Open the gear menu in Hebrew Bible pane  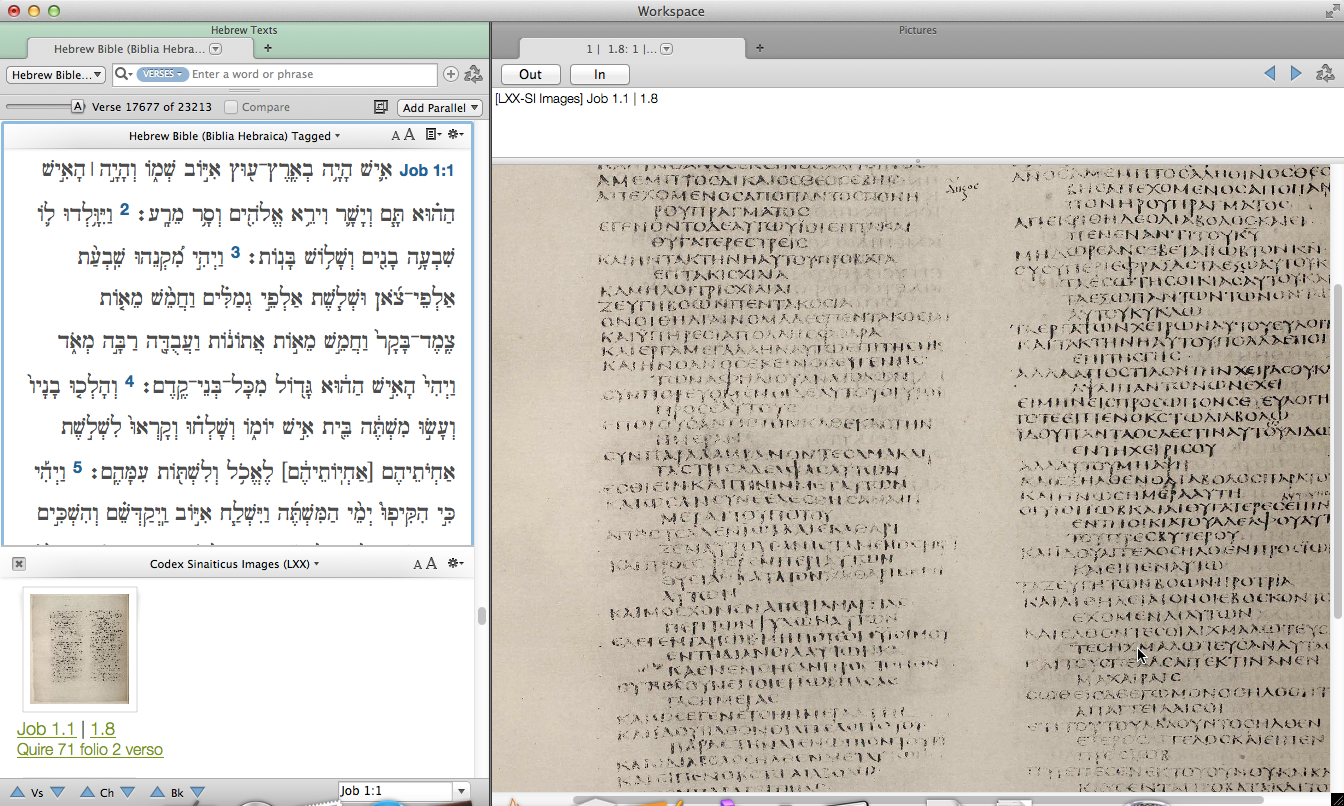pos(455,135)
